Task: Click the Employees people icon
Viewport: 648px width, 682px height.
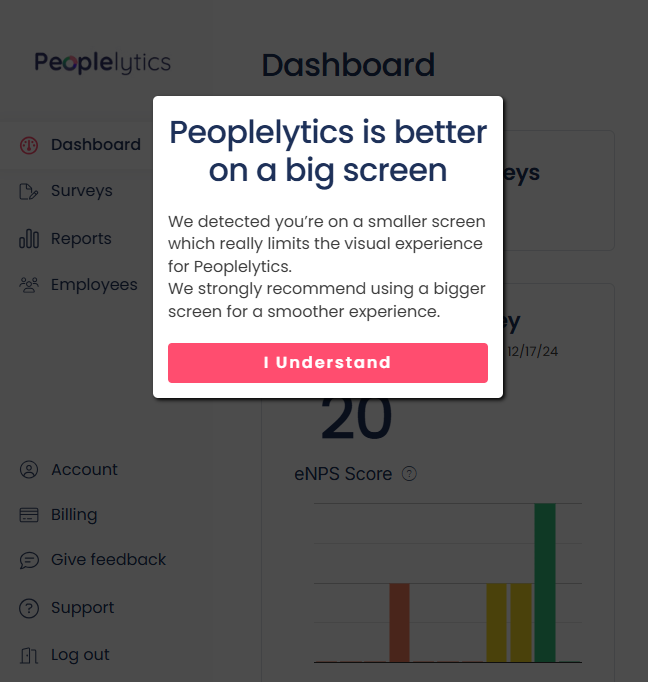Action: point(29,285)
